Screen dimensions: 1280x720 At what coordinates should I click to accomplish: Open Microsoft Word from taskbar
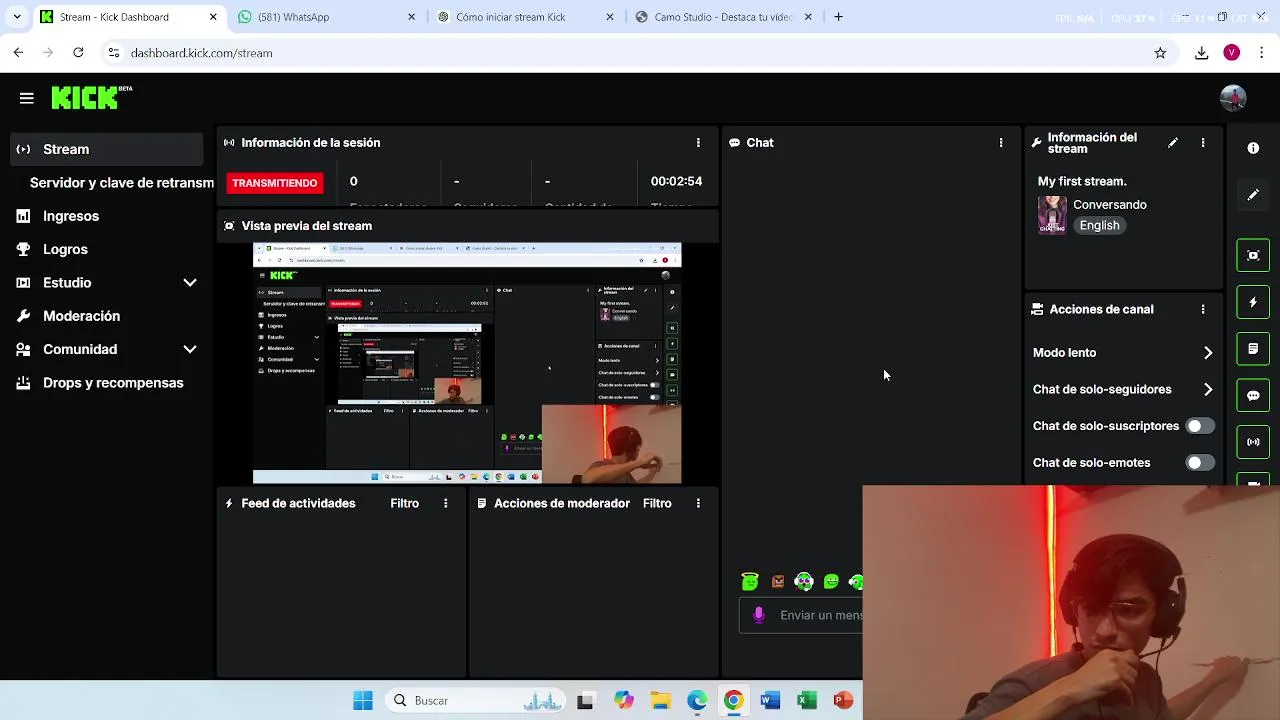pyautogui.click(x=770, y=701)
